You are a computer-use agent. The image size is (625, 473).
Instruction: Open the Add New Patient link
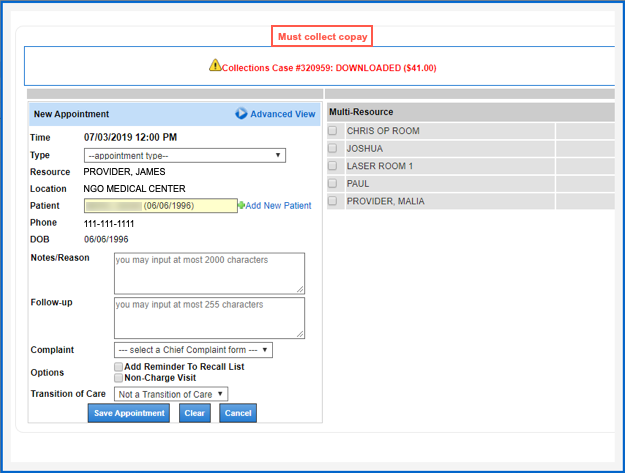coord(279,205)
